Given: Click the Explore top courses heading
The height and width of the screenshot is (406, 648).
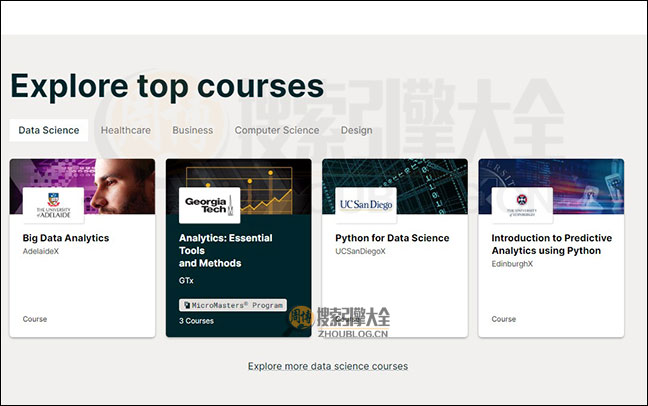Looking at the screenshot, I should (x=167, y=87).
